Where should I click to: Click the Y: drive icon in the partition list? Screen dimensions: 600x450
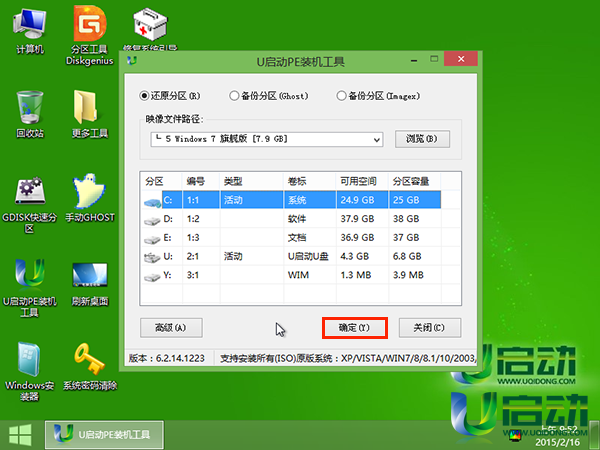click(x=152, y=277)
